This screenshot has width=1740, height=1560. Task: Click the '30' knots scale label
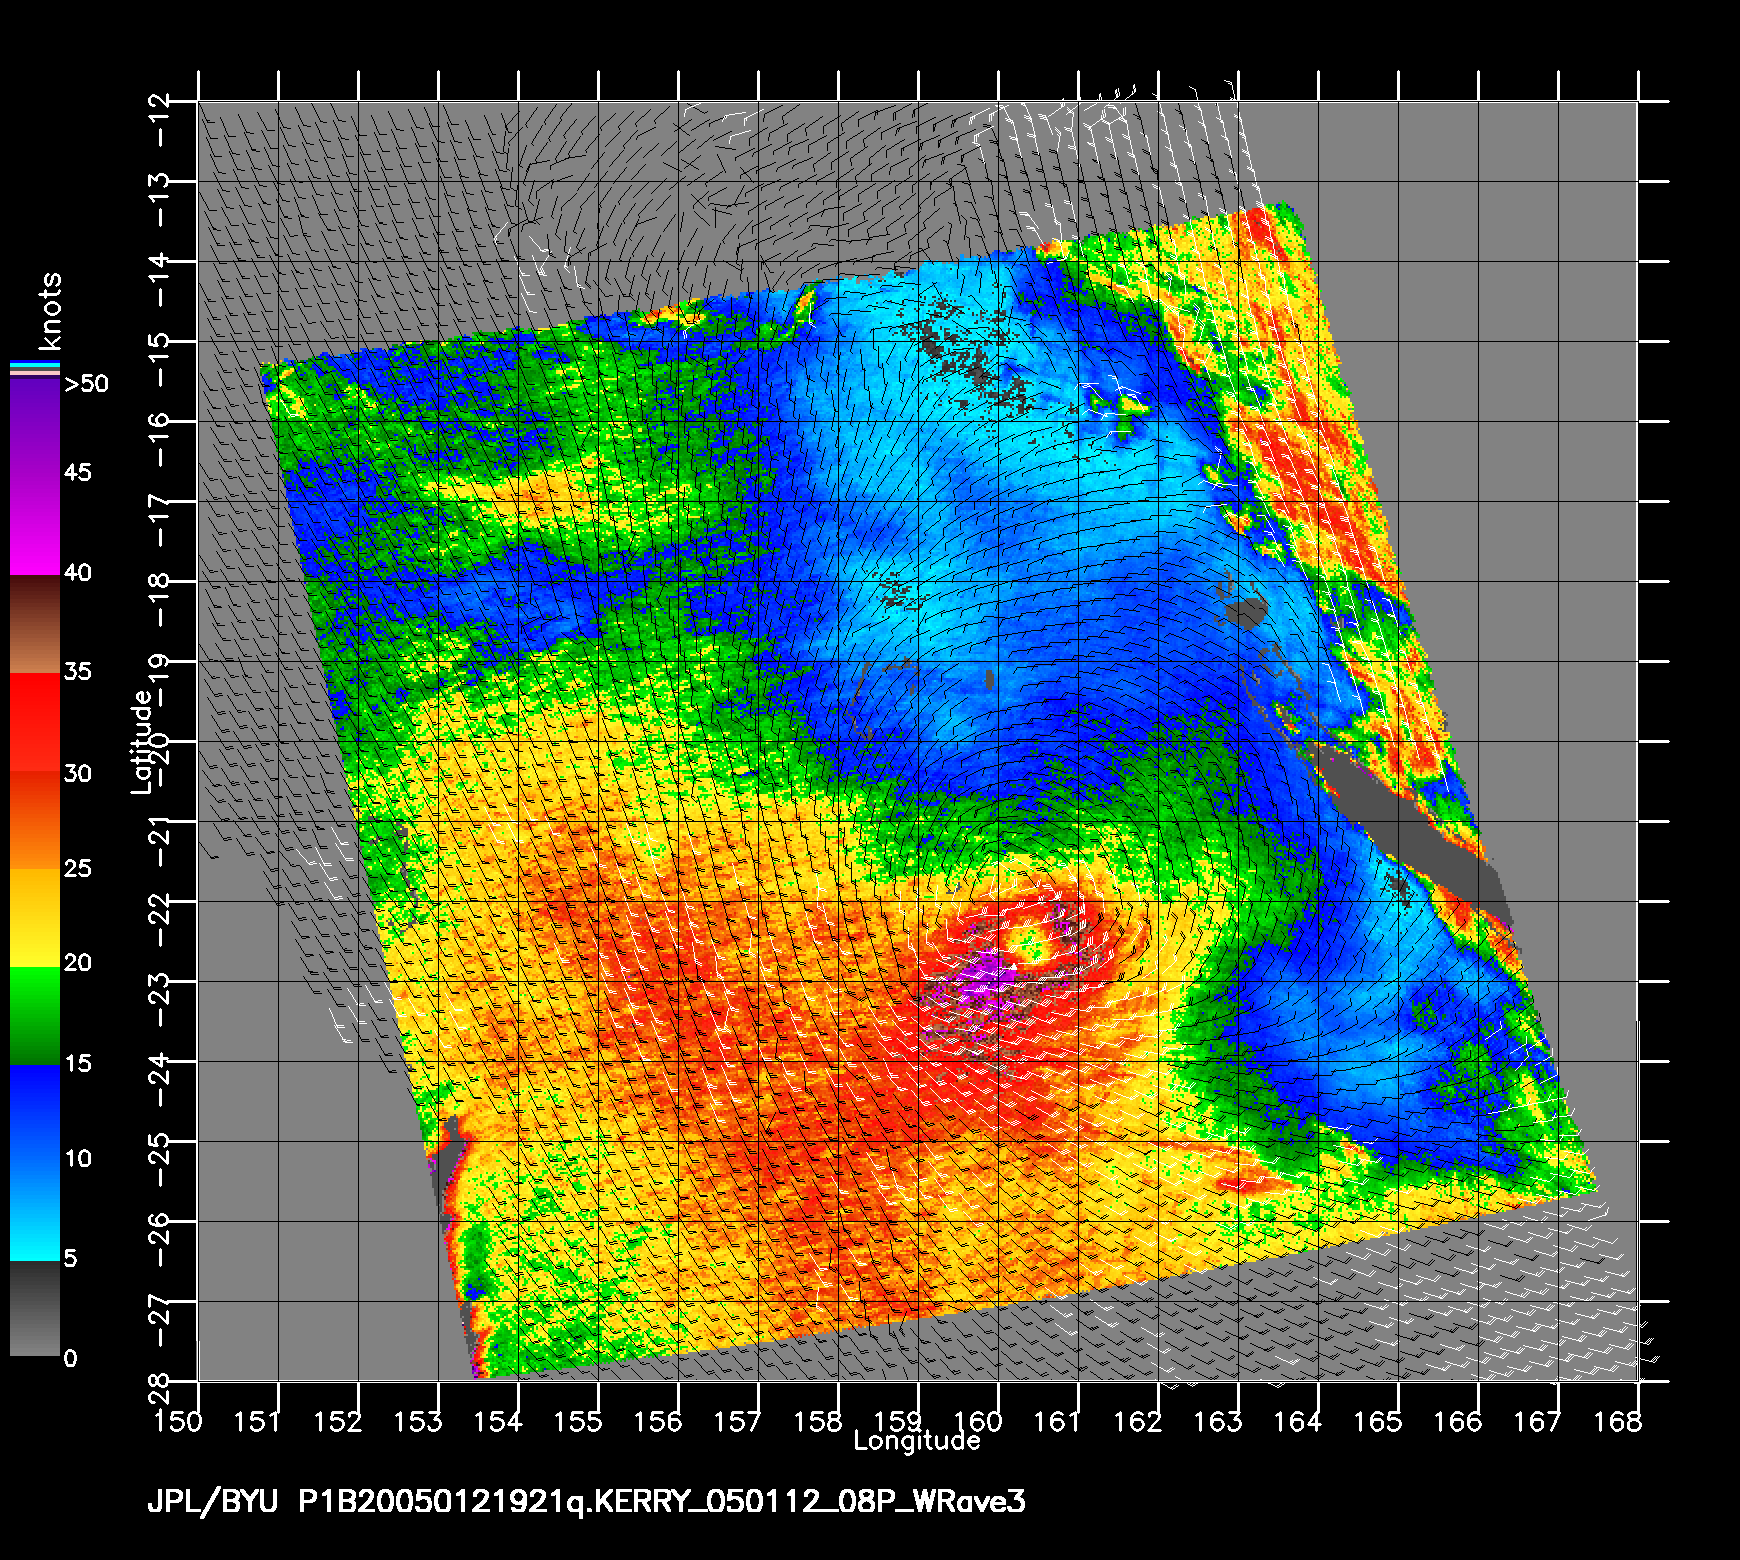(77, 773)
